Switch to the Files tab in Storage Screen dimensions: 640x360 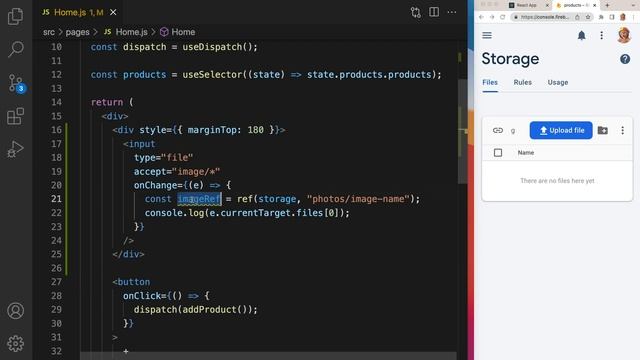tap(490, 82)
